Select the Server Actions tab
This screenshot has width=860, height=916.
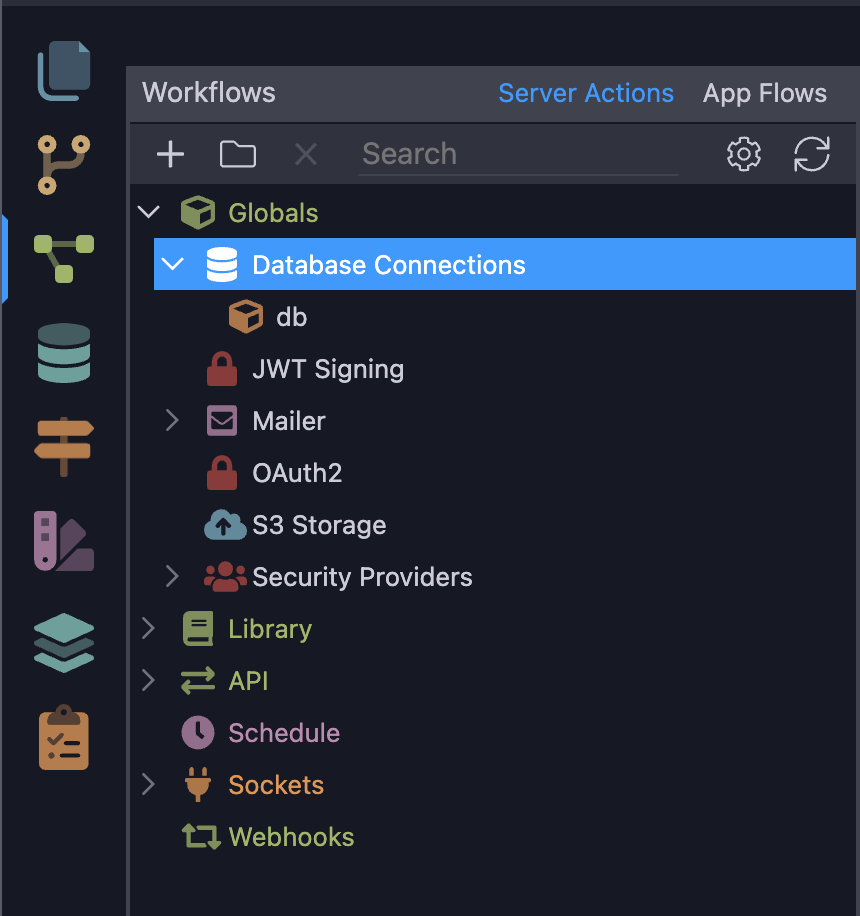(x=586, y=93)
